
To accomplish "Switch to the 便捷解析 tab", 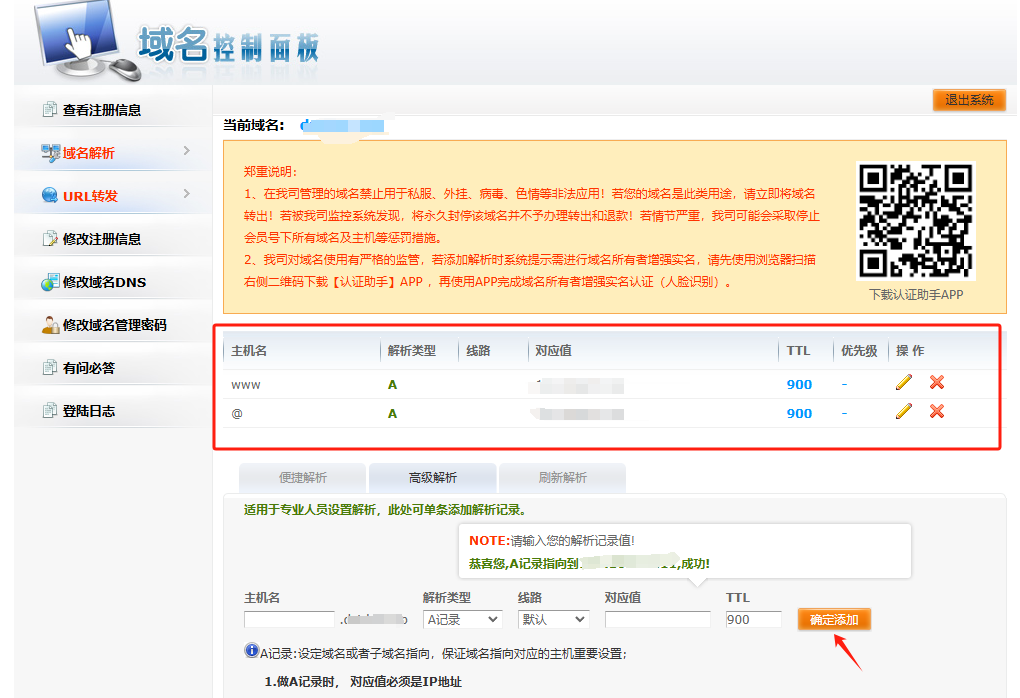I will tap(302, 477).
